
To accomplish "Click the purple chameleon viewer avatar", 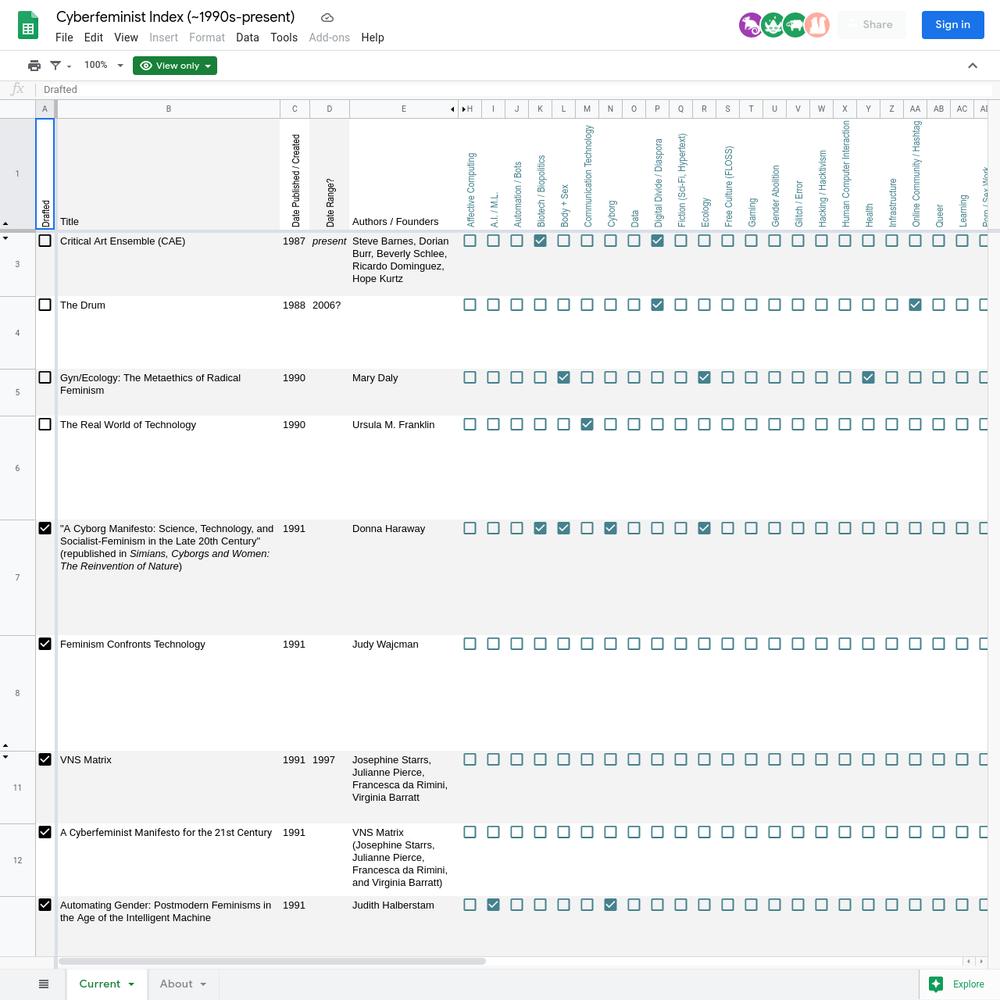I will tap(751, 25).
